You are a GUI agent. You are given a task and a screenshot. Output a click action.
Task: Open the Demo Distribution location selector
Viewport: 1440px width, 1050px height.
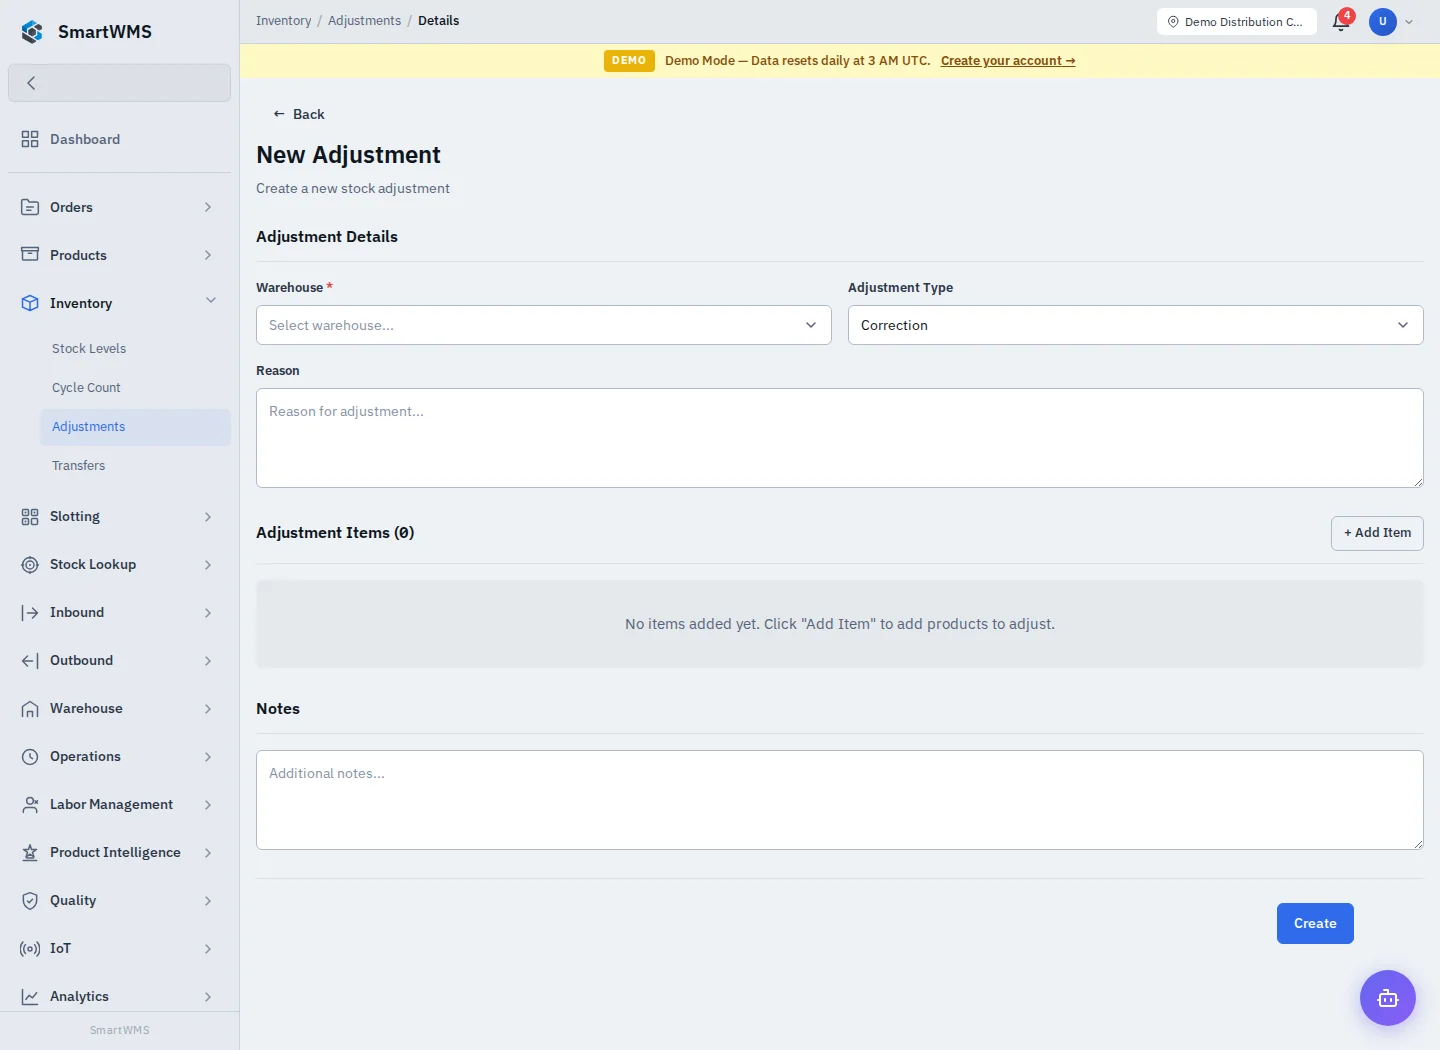point(1236,22)
